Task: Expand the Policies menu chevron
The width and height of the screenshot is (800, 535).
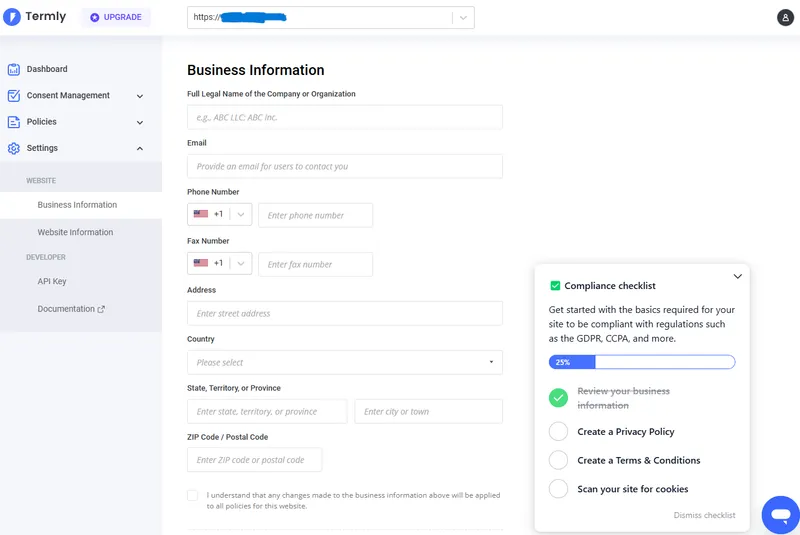Action: point(140,122)
